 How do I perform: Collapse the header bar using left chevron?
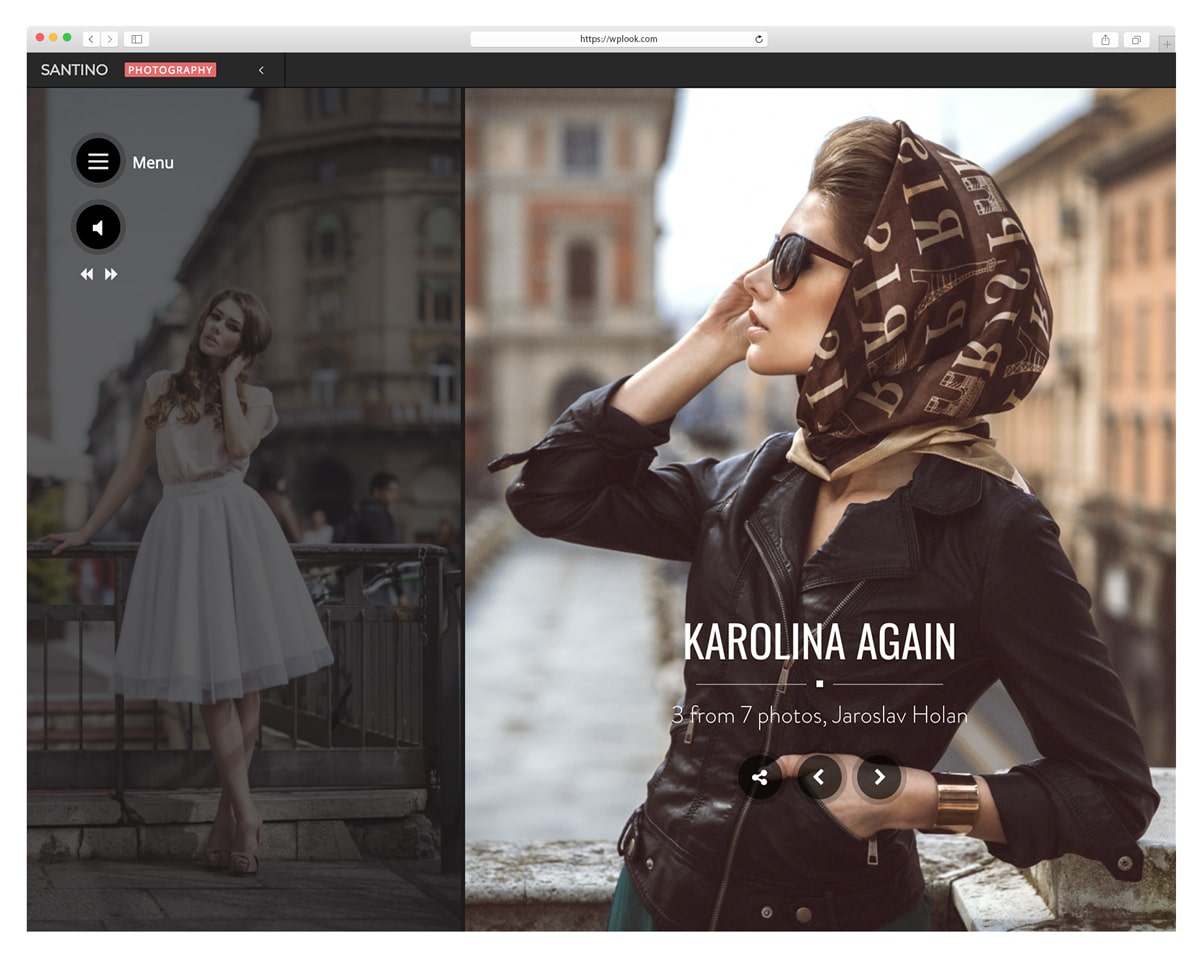click(261, 70)
